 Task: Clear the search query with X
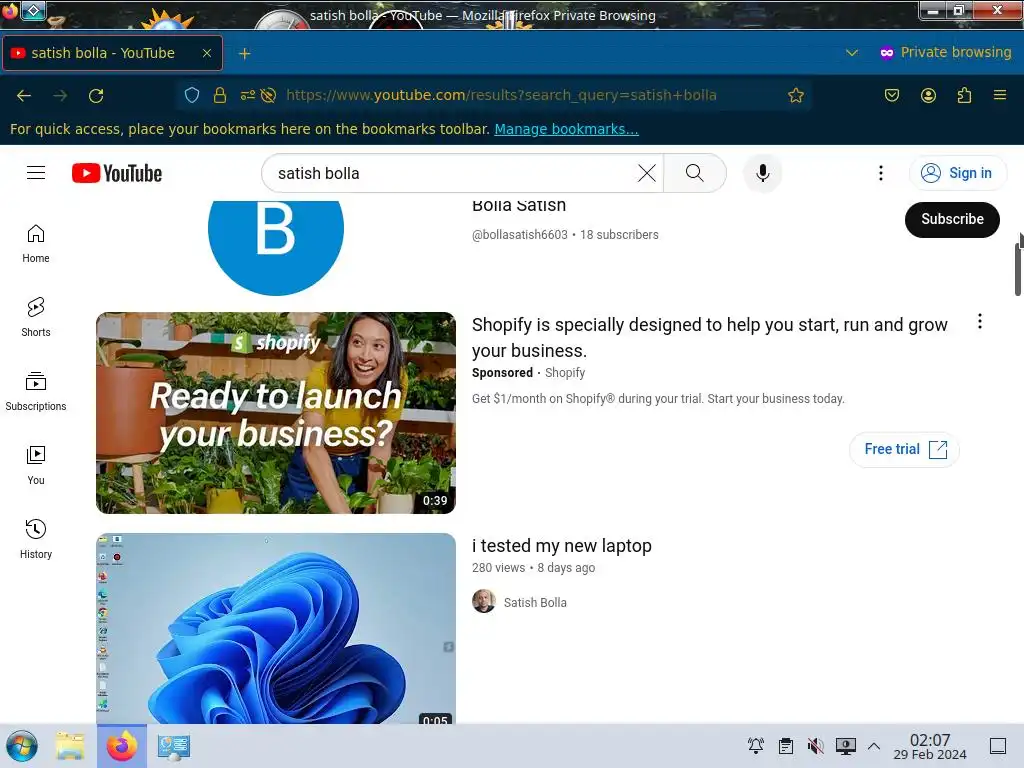(x=647, y=173)
